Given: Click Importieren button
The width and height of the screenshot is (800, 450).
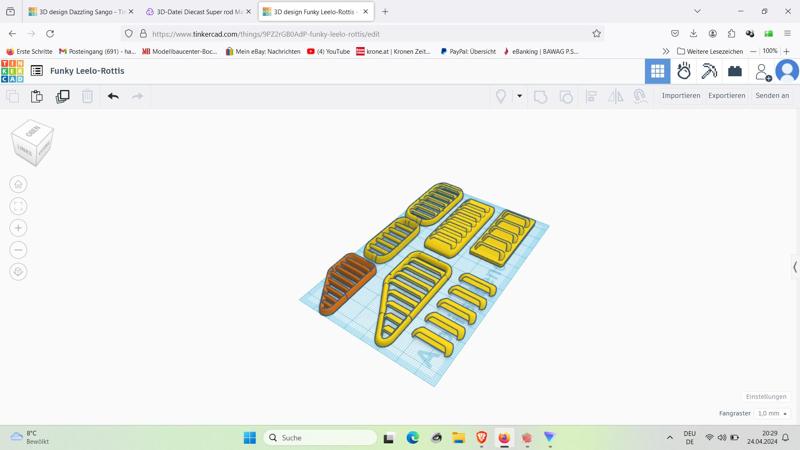Looking at the screenshot, I should (x=681, y=95).
